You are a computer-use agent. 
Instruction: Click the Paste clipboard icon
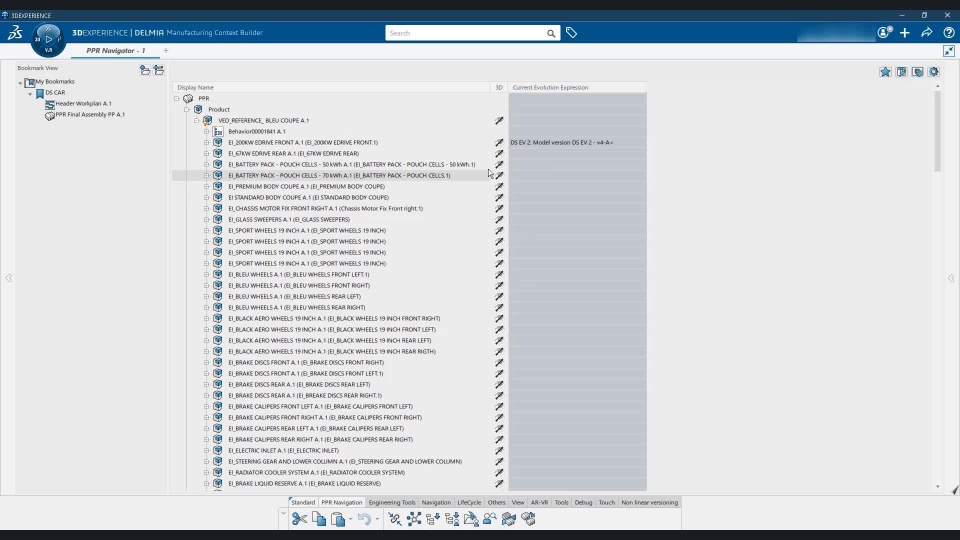[x=338, y=519]
